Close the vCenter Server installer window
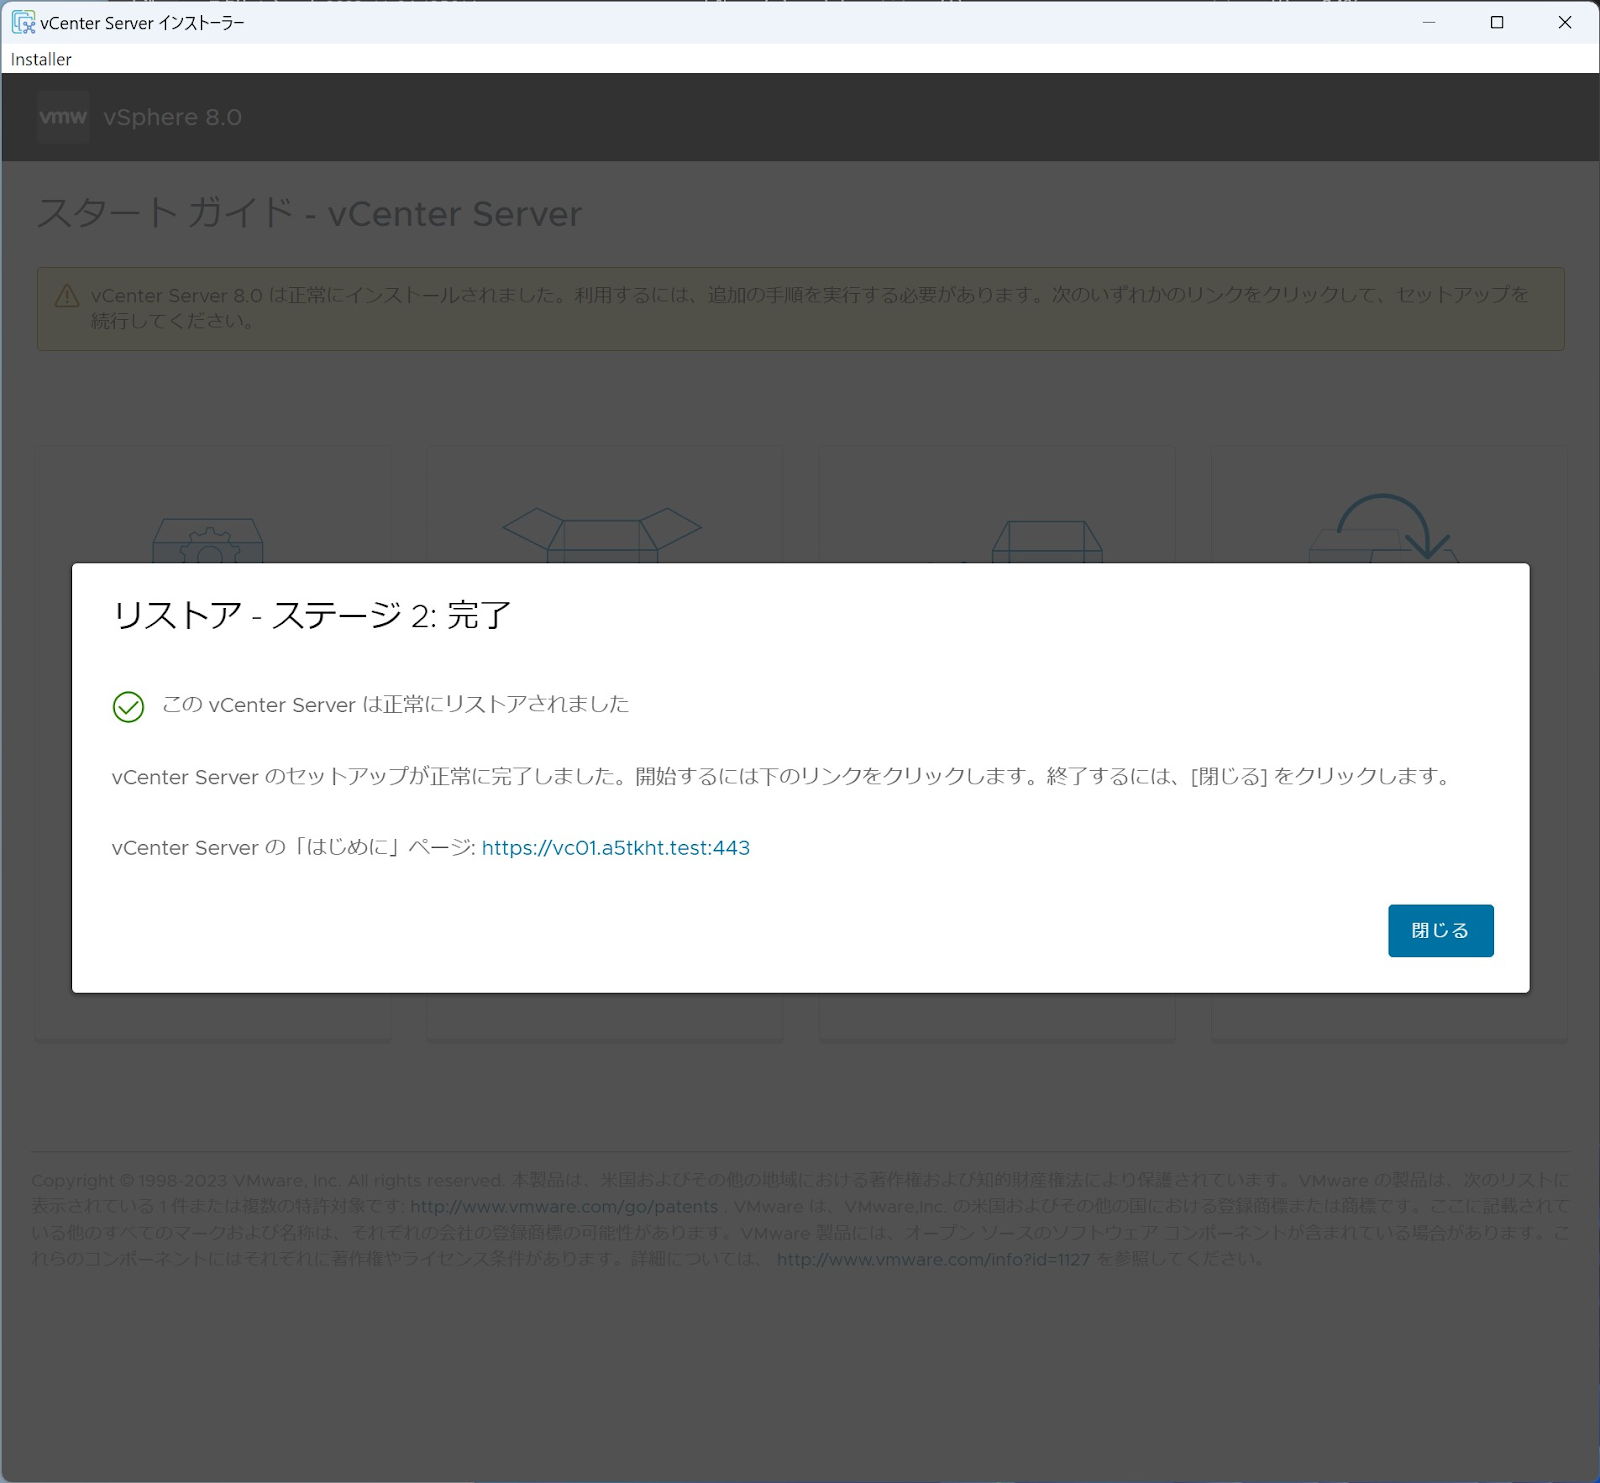1600x1483 pixels. [1565, 22]
